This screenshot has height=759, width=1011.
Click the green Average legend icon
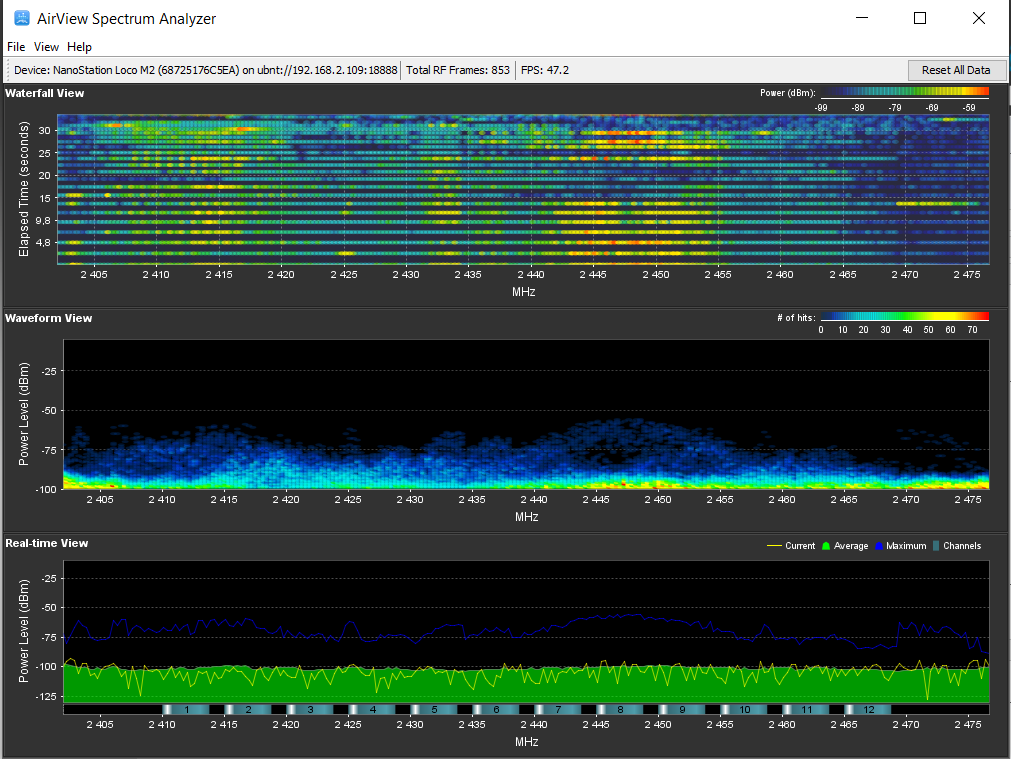(x=825, y=546)
